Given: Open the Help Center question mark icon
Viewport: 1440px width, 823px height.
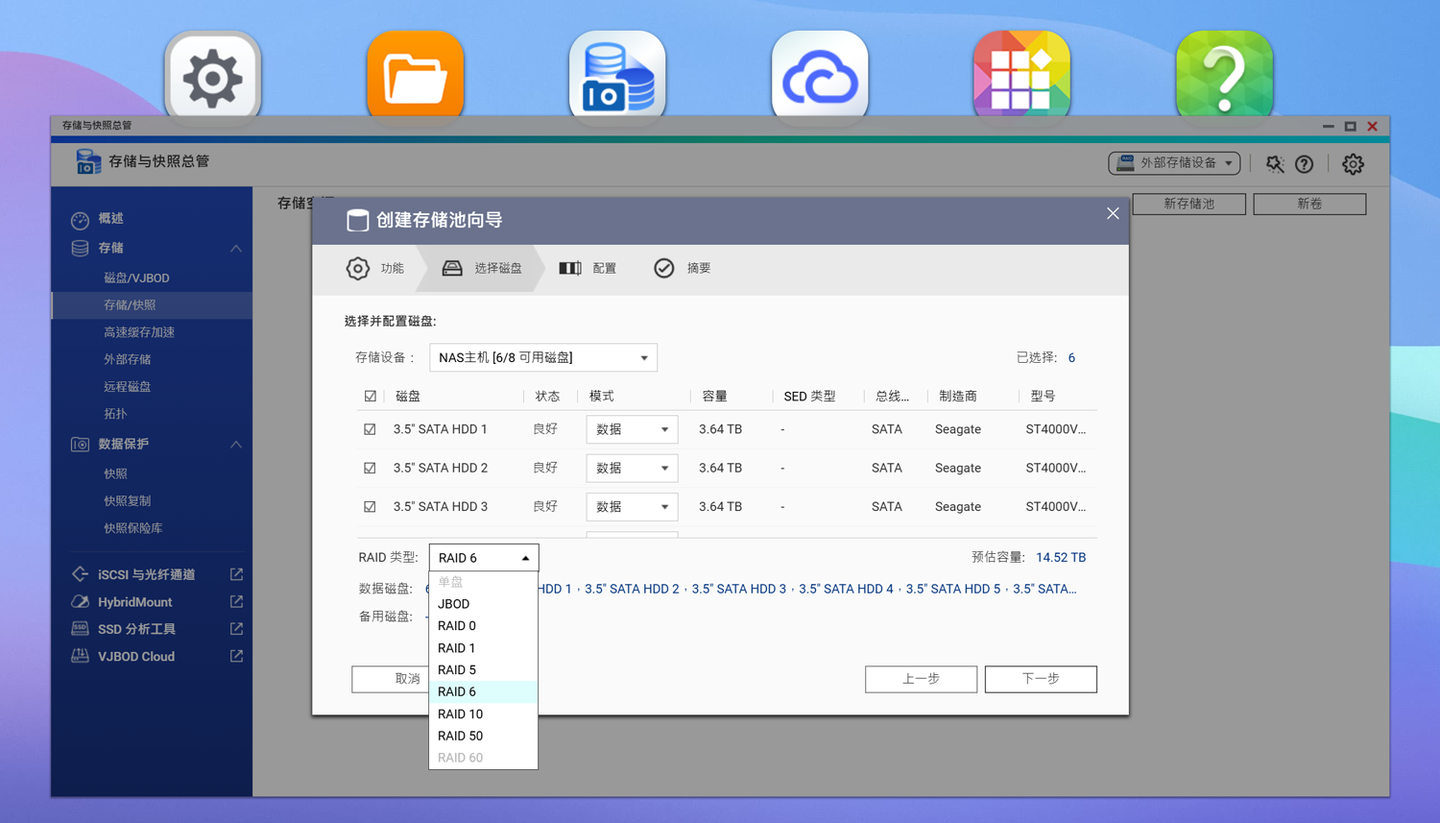Looking at the screenshot, I should 1224,76.
